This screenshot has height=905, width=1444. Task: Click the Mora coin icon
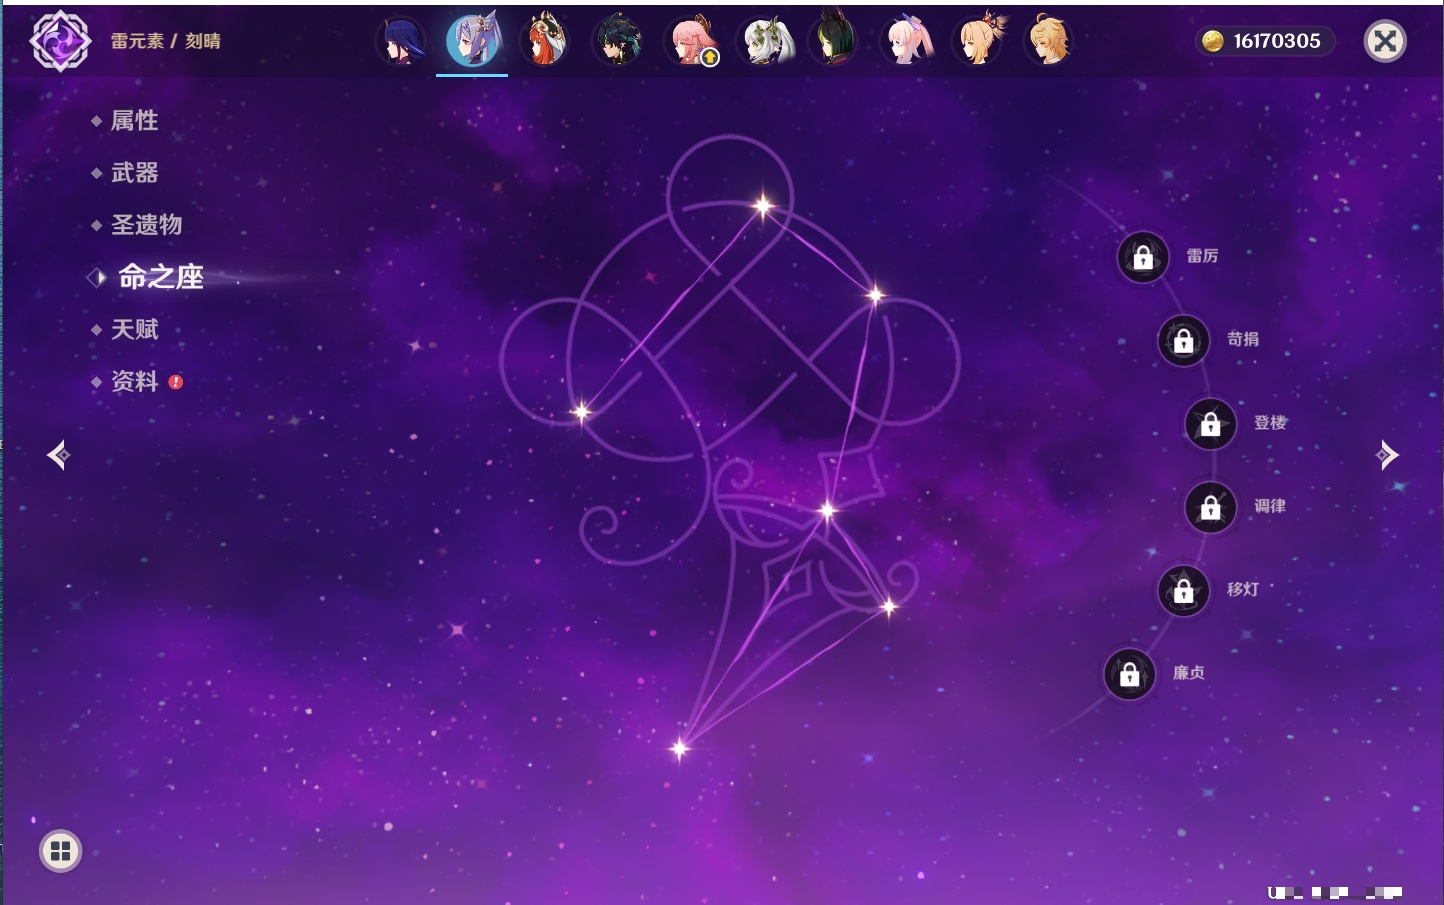[x=1213, y=41]
